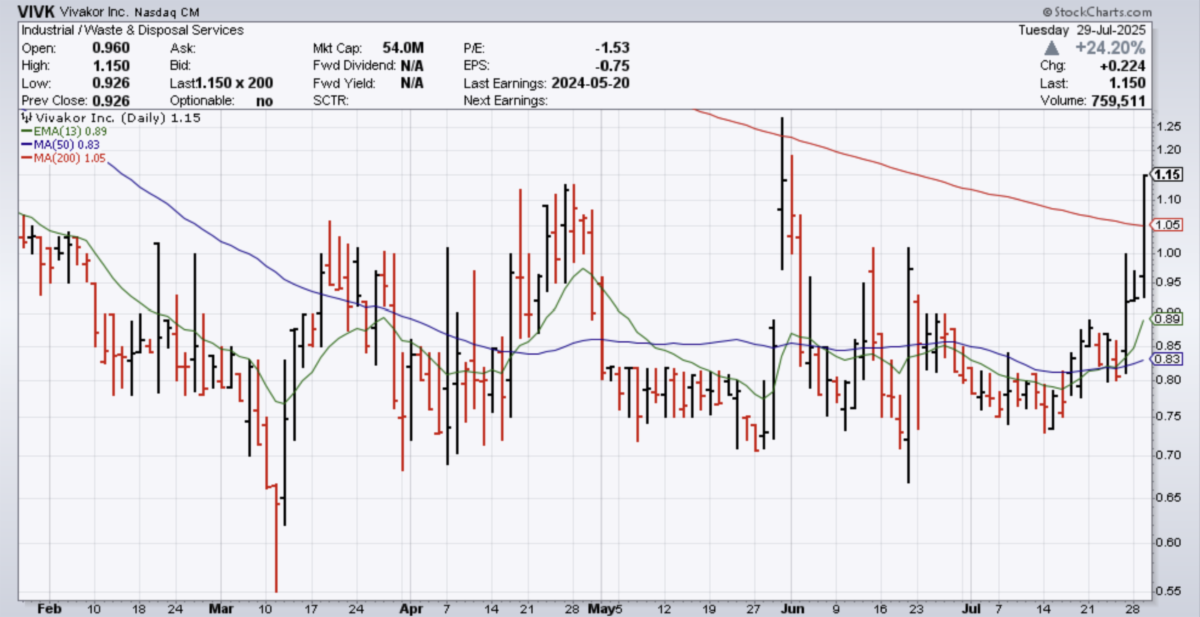Click the 1.15 last price tag on axis

tap(1166, 174)
